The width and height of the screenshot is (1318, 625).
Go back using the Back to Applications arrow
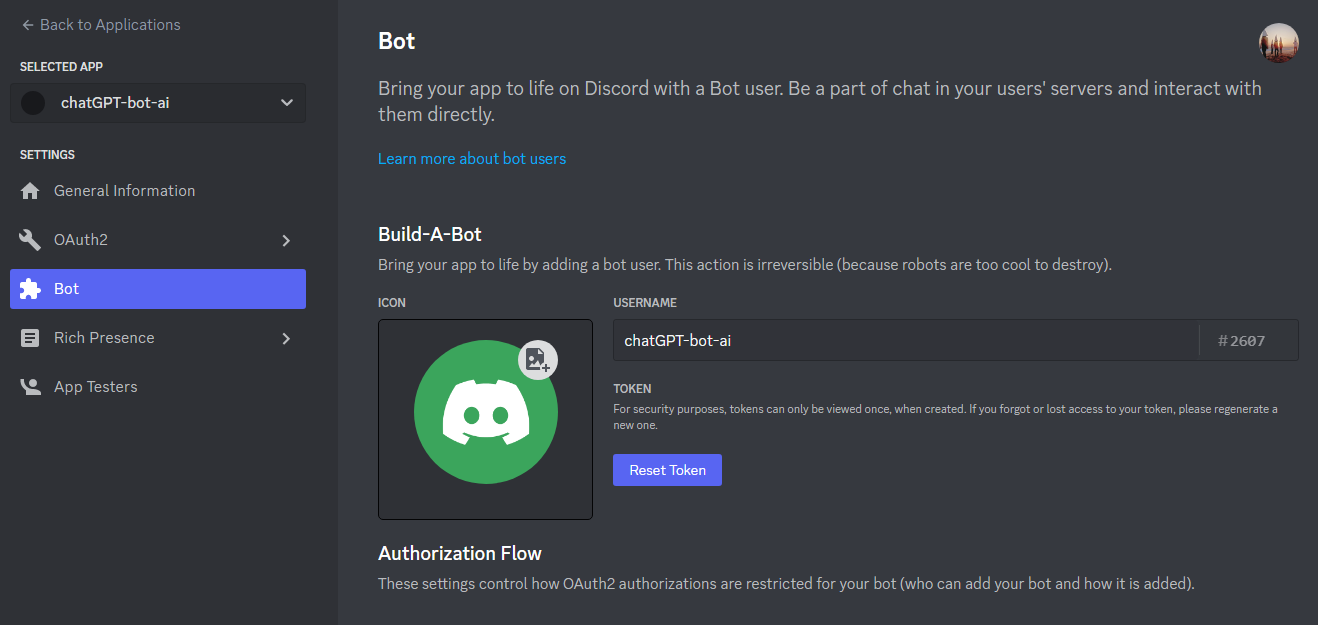coord(27,25)
